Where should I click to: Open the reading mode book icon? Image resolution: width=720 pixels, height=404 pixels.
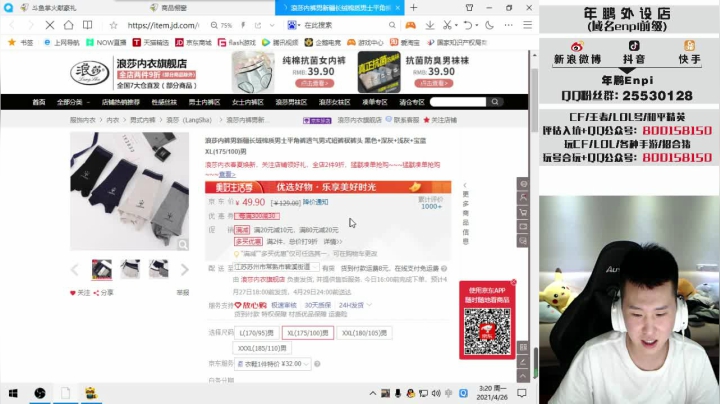click(87, 25)
